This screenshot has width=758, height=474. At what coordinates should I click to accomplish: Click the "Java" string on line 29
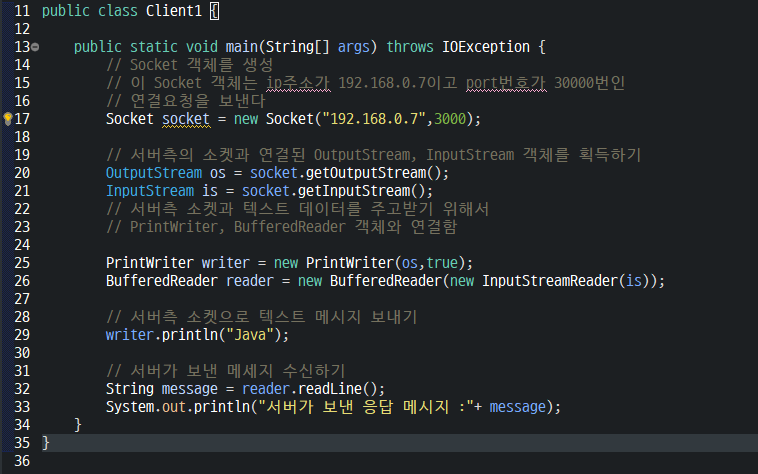click(250, 335)
